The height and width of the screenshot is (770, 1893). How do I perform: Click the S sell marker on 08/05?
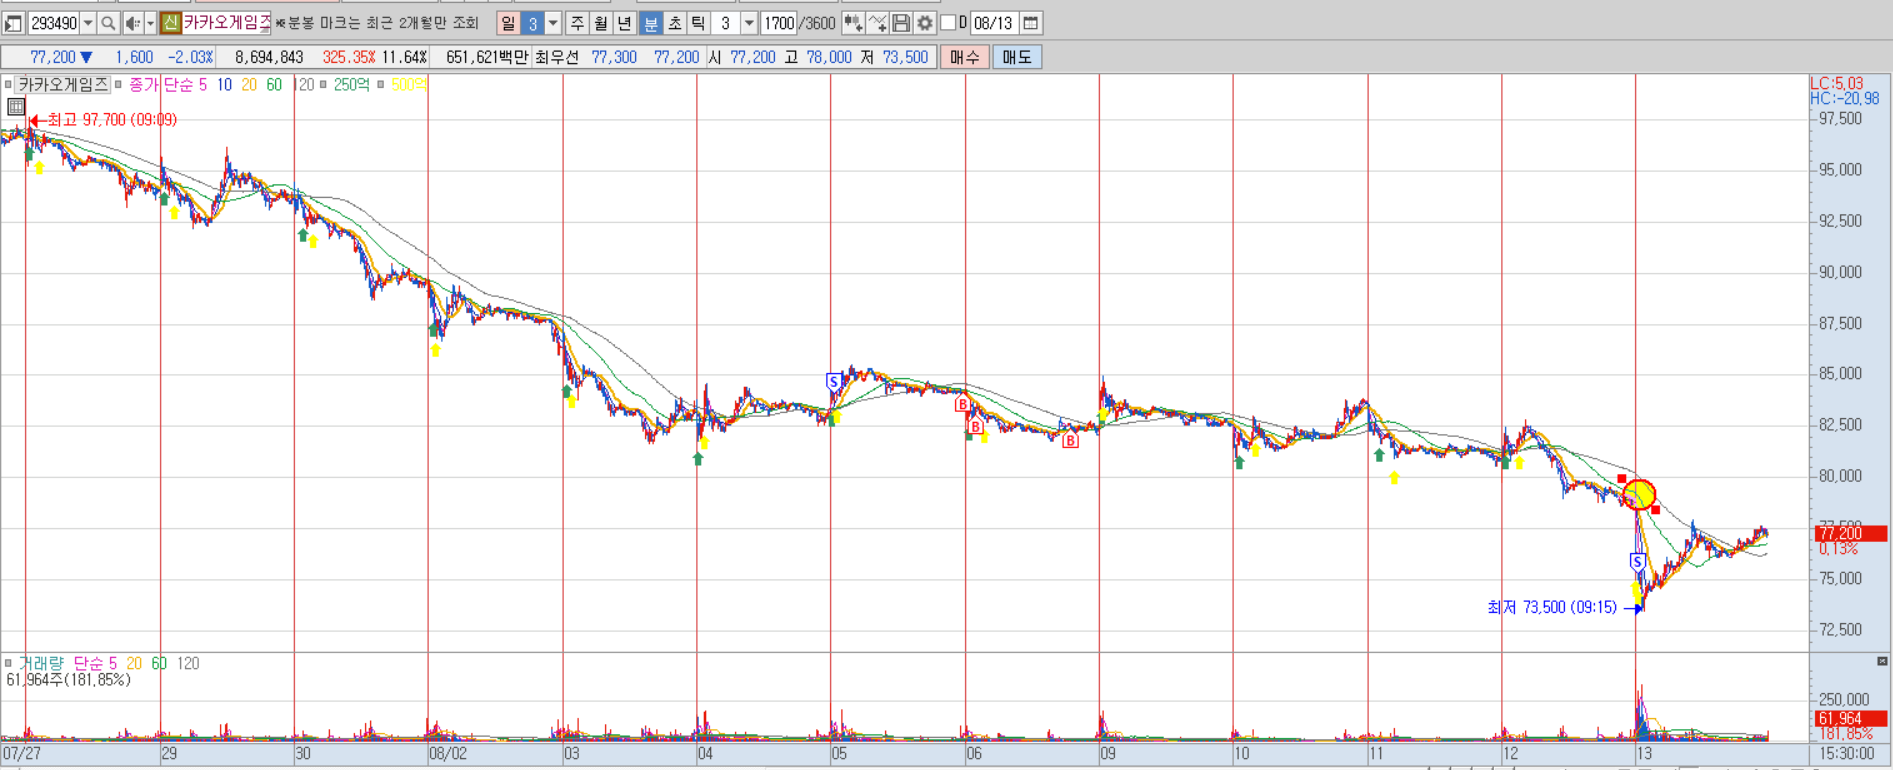[833, 382]
